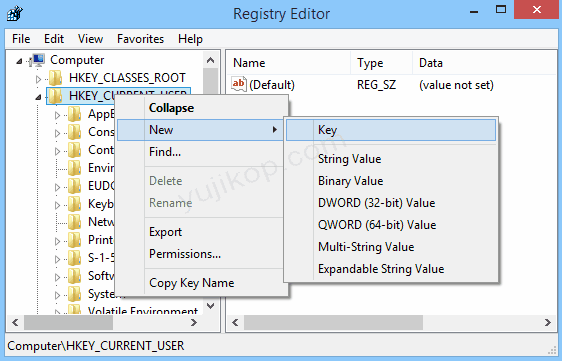Select New in the context menu
The width and height of the screenshot is (562, 361).
click(200, 130)
